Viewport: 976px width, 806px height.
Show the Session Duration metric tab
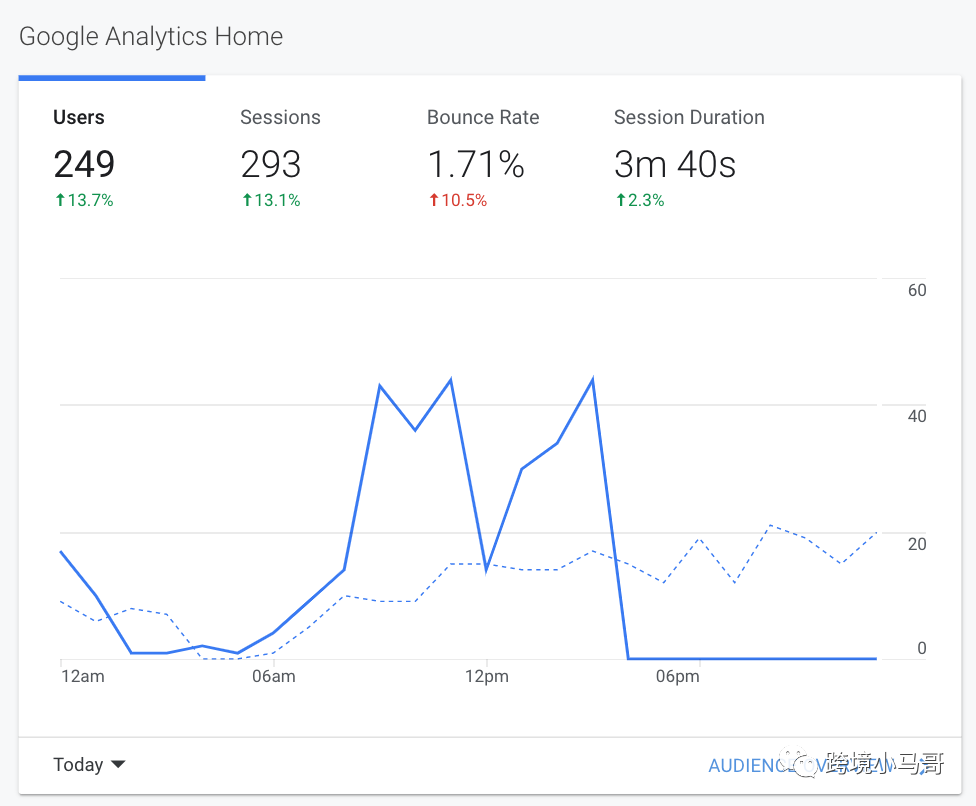coord(689,118)
